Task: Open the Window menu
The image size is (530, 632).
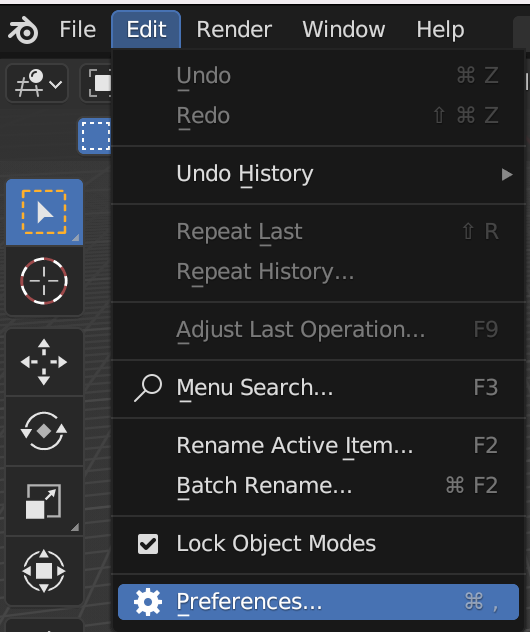Action: [x=344, y=29]
